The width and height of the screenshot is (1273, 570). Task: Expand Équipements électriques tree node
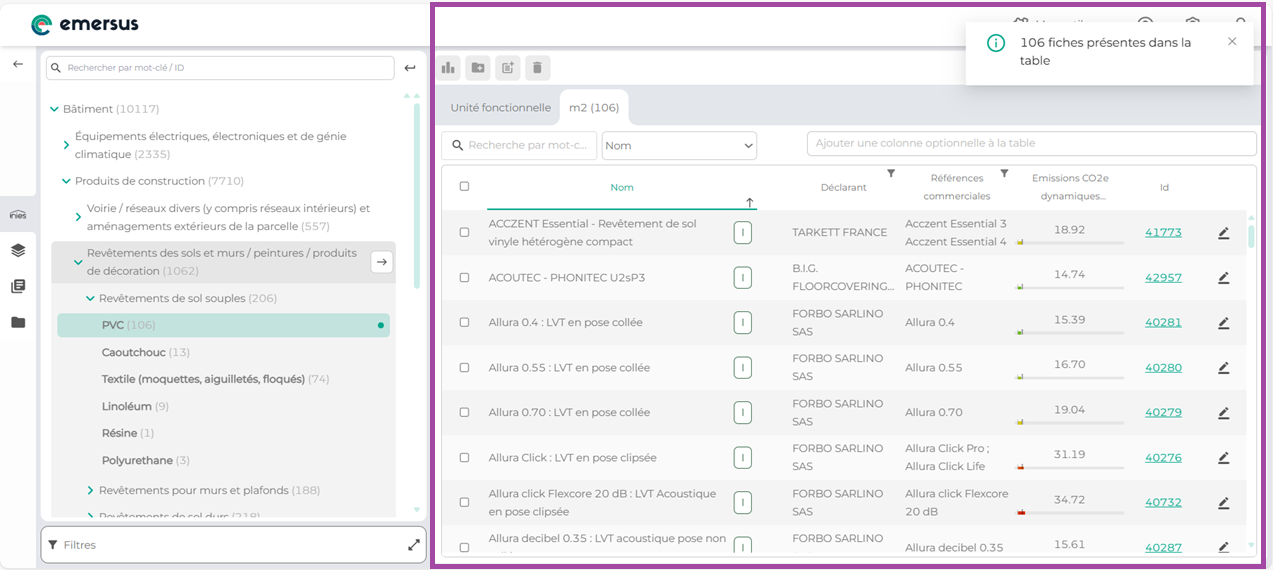66,145
